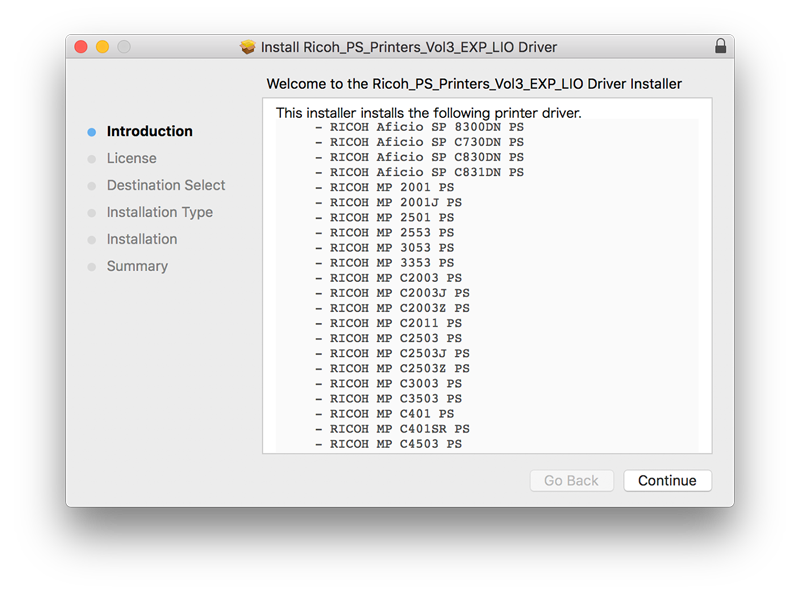800x593 pixels.
Task: Click the installer package icon in title
Action: [x=248, y=47]
